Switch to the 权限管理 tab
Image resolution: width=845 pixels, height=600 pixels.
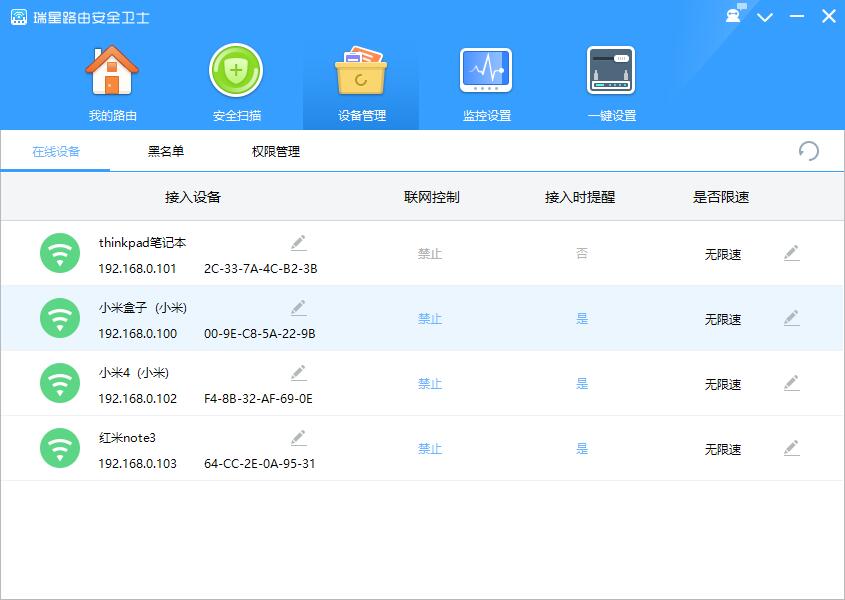click(x=275, y=151)
